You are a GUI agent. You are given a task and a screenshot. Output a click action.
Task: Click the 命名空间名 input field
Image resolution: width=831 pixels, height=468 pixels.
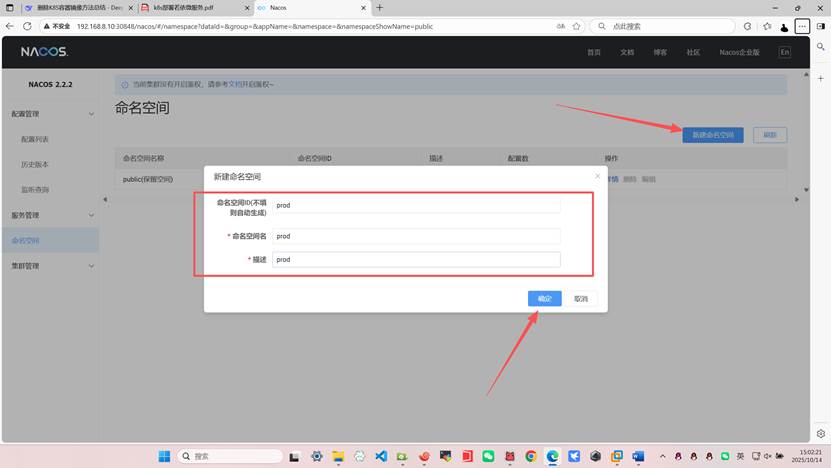click(x=416, y=236)
